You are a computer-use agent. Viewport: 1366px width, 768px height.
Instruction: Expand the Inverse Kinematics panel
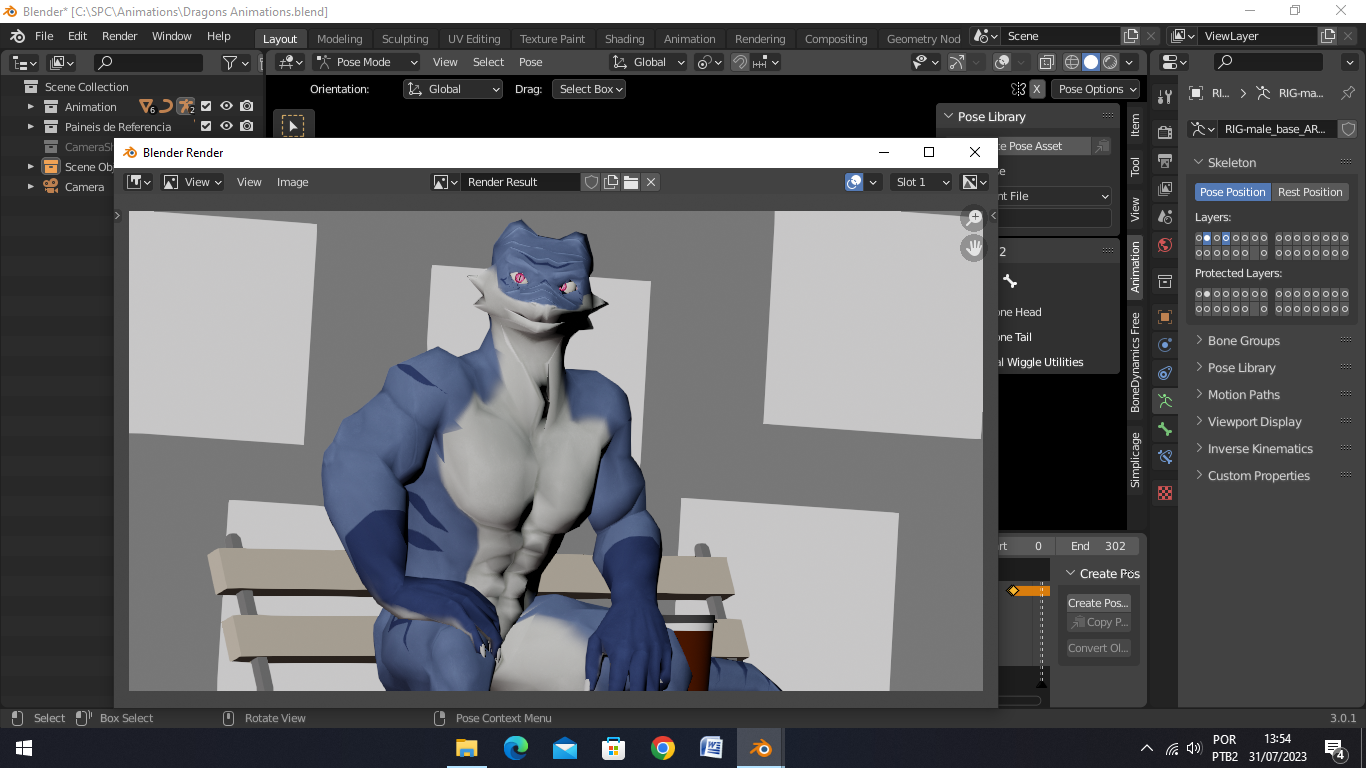point(1260,449)
